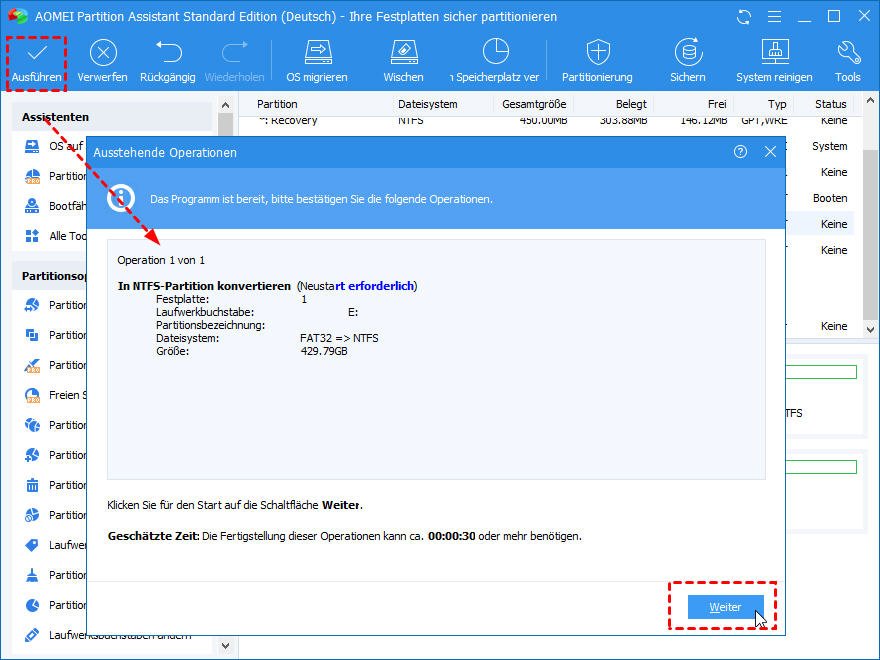Open the Partitionierung shield tool

(598, 52)
